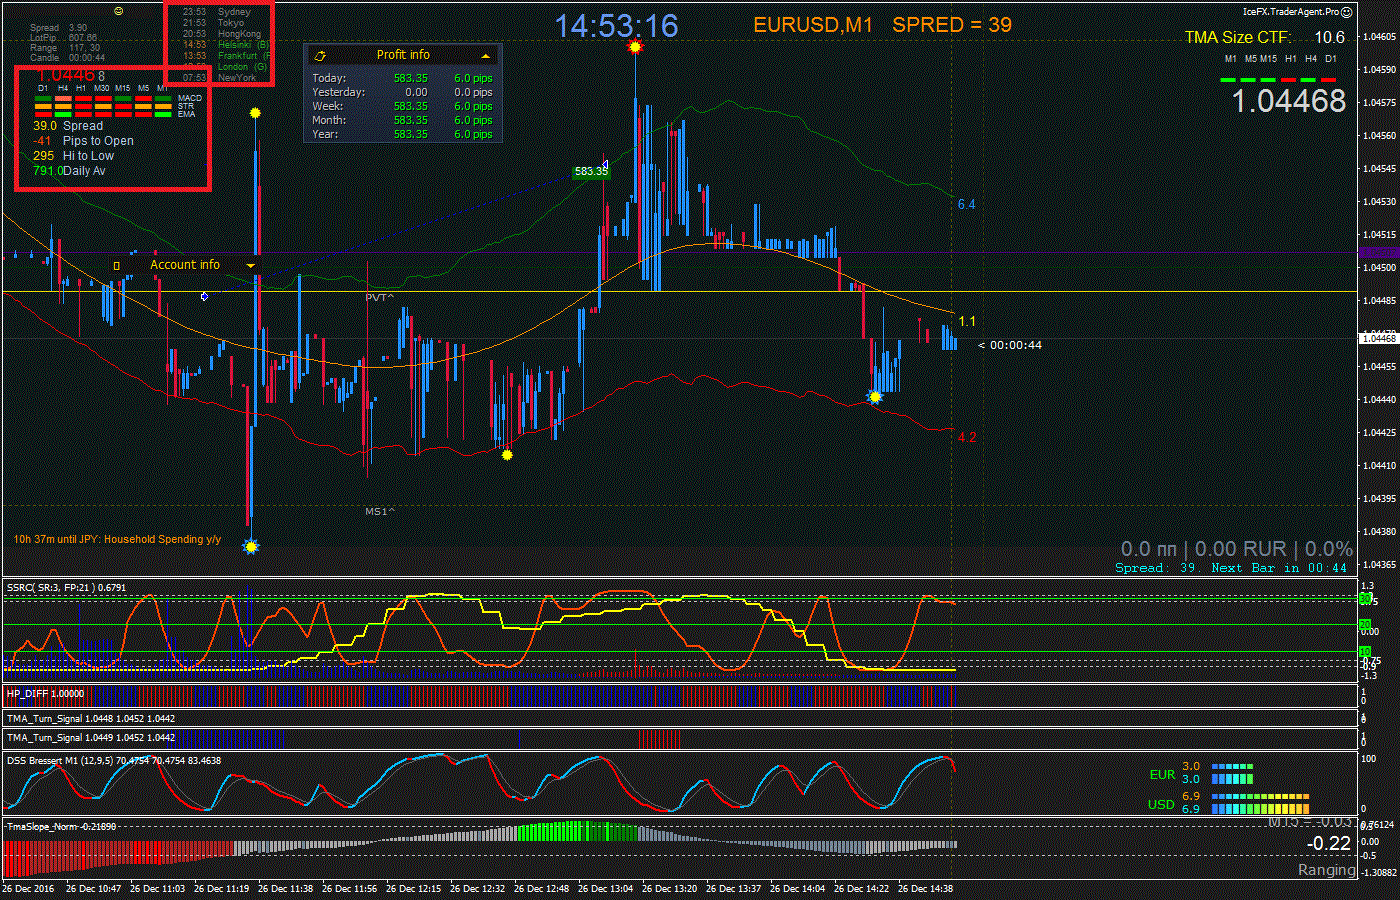Image resolution: width=1400 pixels, height=900 pixels.
Task: Click the USD currency strength bars
Action: (x=1260, y=803)
